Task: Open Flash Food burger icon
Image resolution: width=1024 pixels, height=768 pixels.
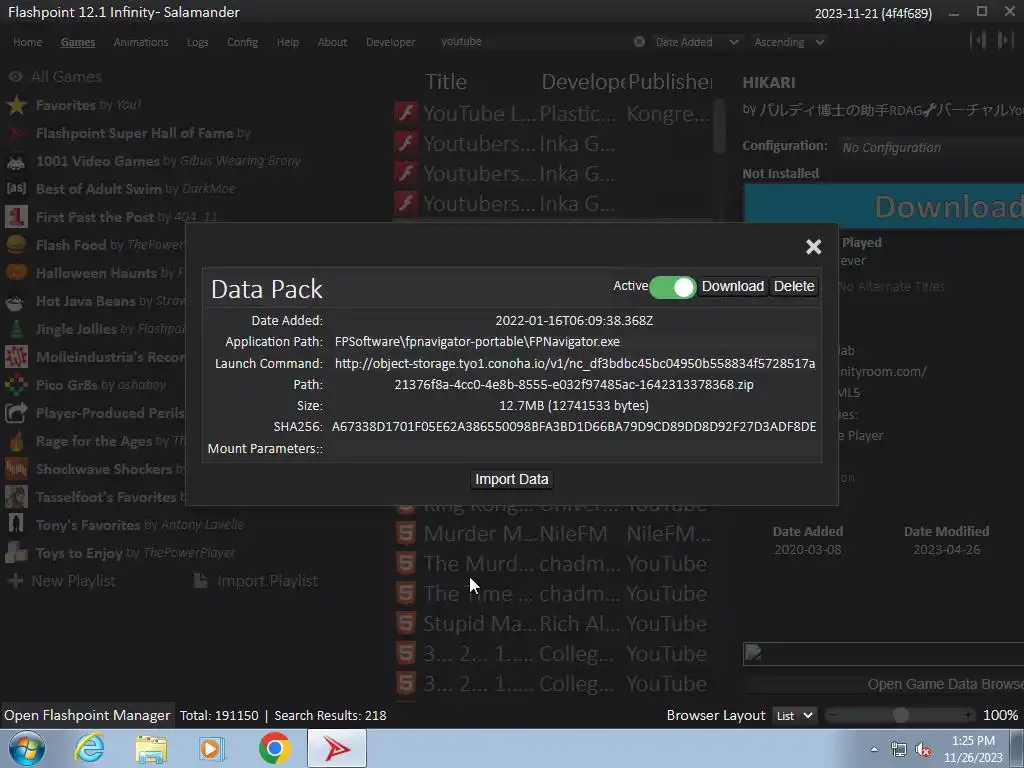Action: [16, 245]
